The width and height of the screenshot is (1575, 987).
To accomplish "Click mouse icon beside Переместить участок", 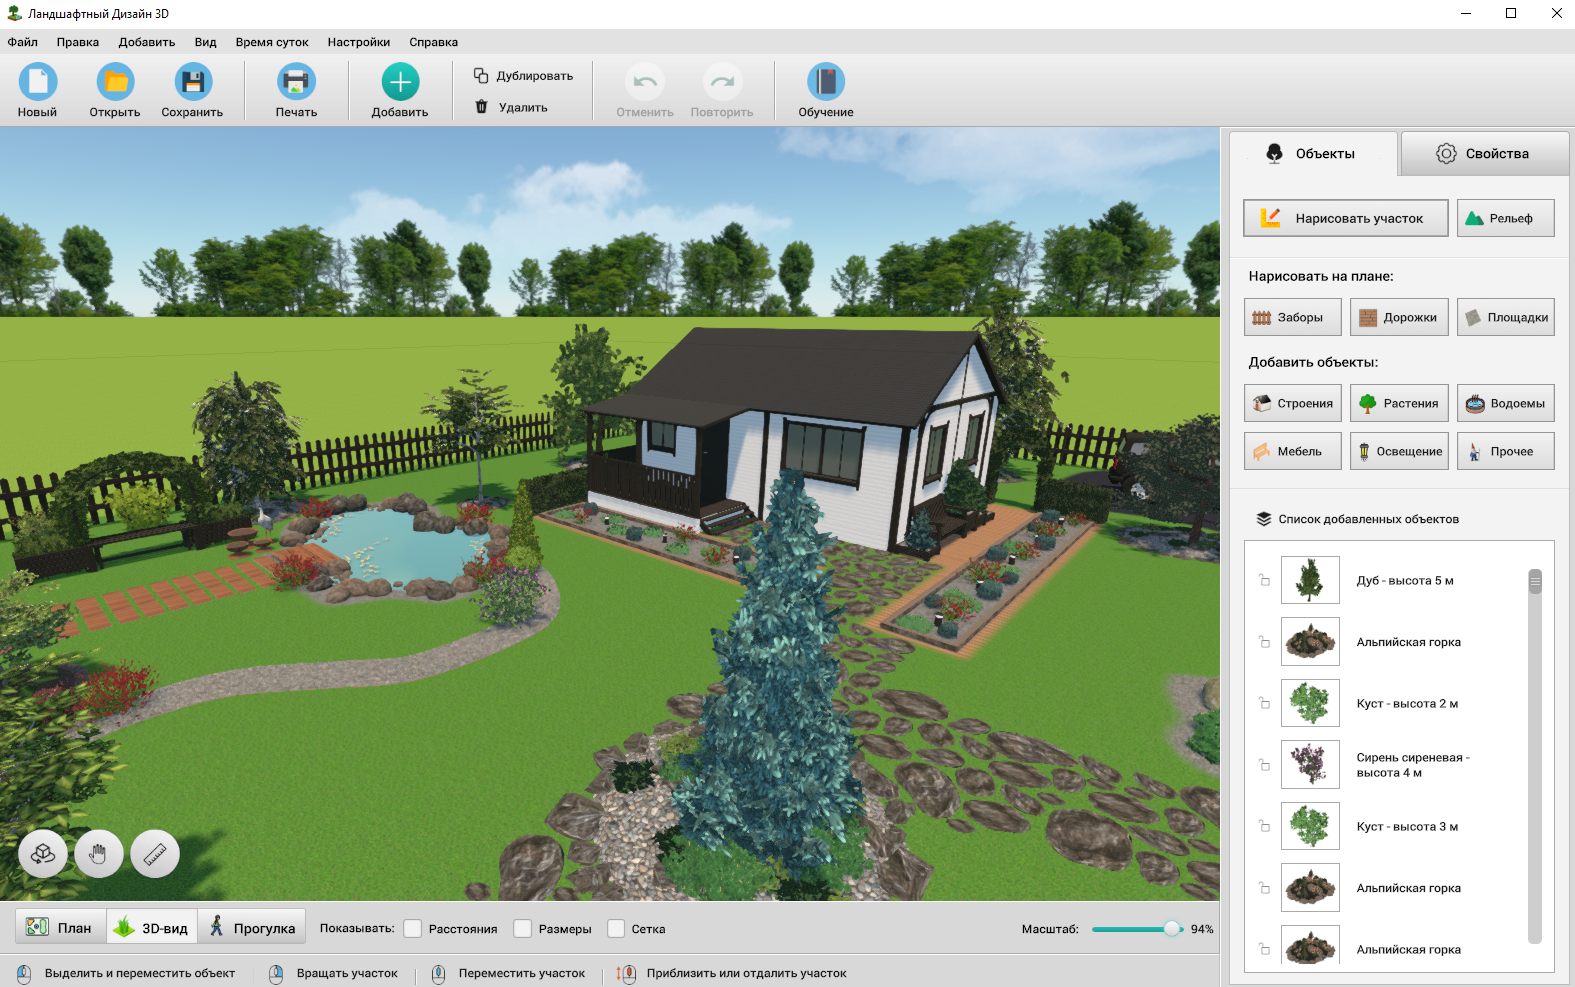I will tap(438, 974).
